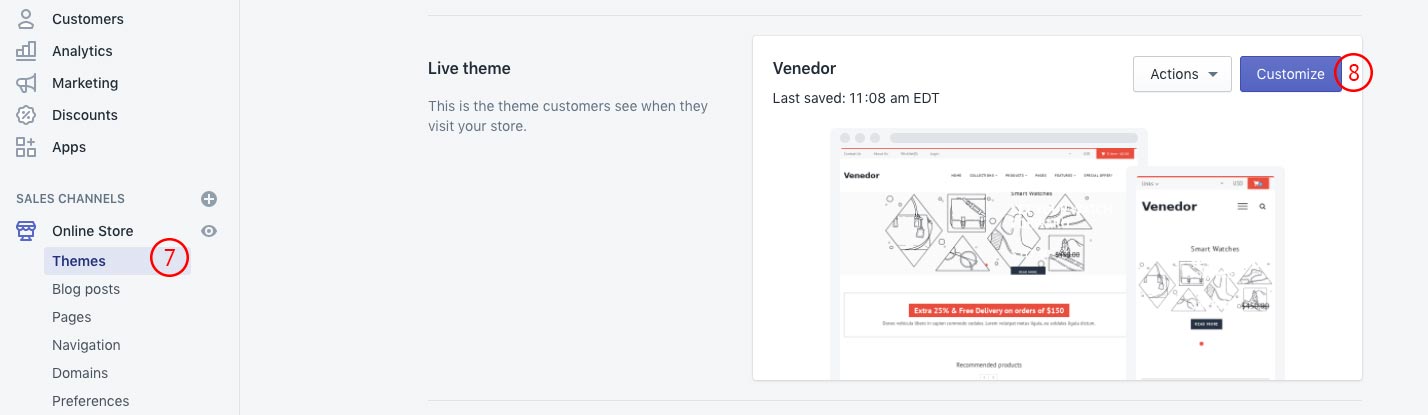Open Blog posts in the sidebar

tap(86, 289)
